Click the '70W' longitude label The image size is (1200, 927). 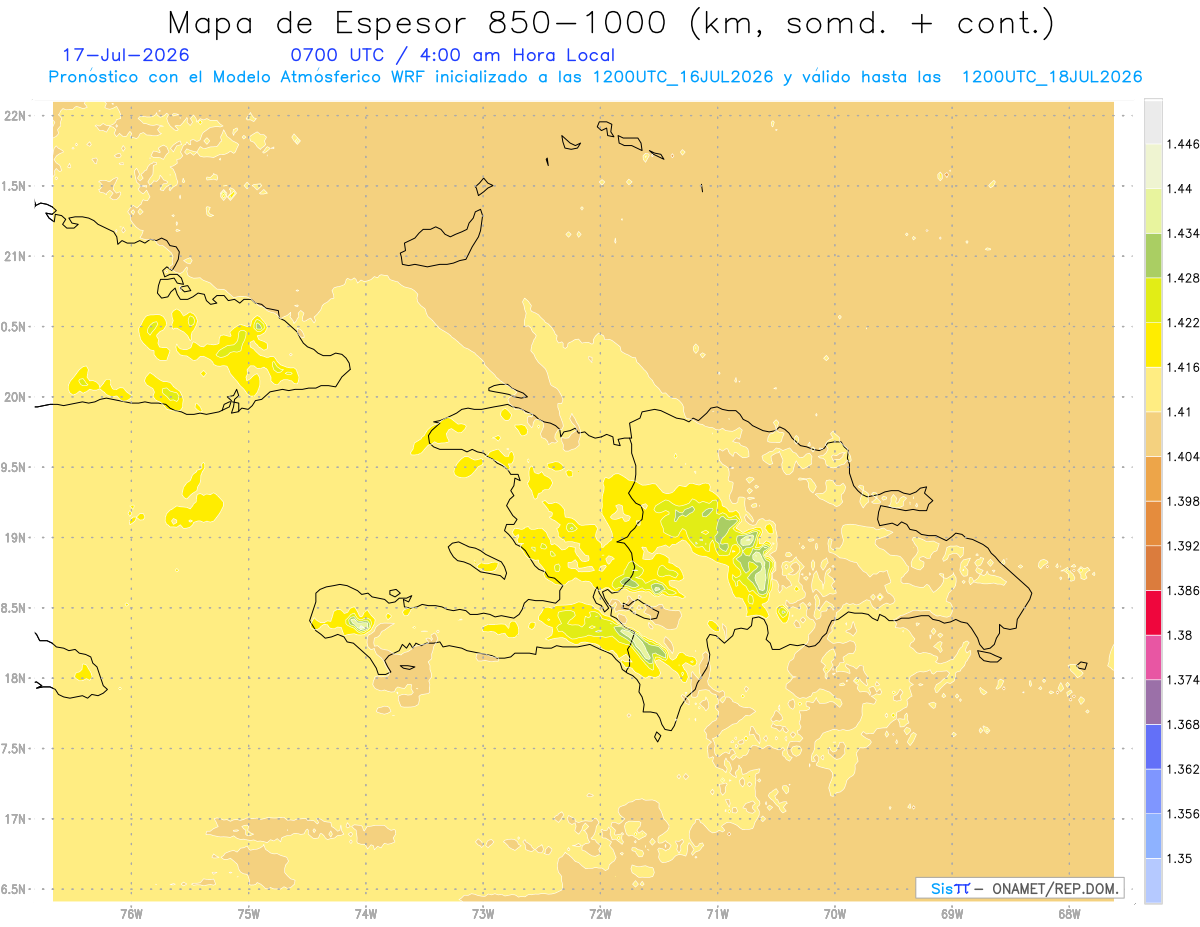(x=835, y=913)
